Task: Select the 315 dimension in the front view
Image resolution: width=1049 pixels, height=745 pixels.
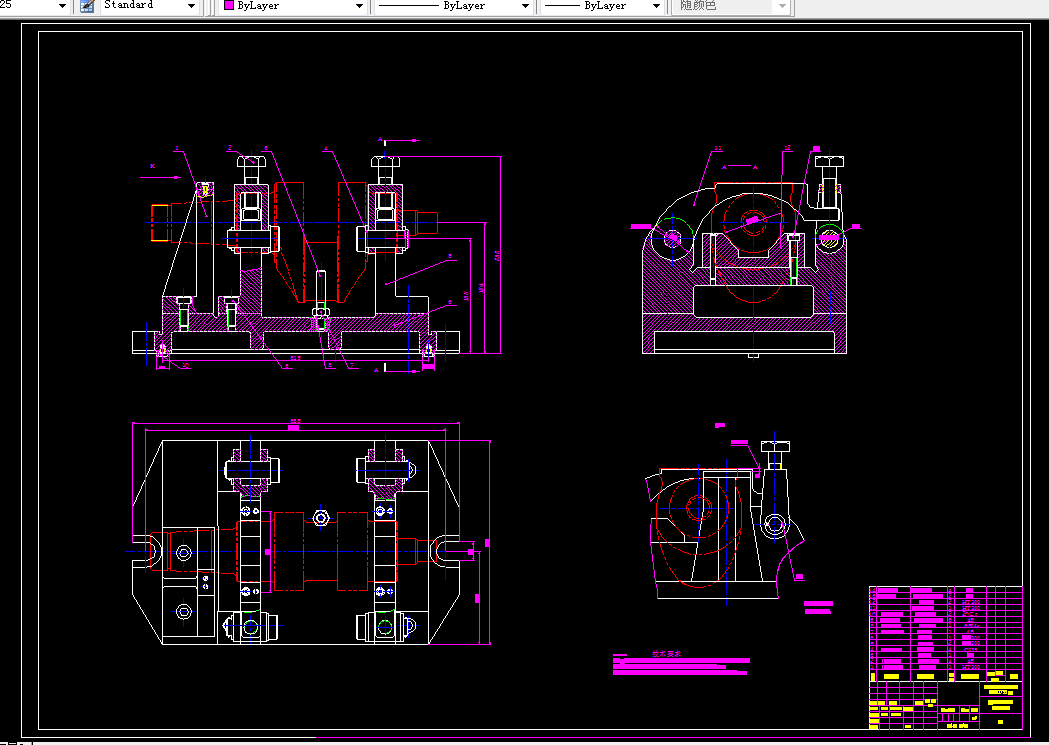Action: click(295, 358)
